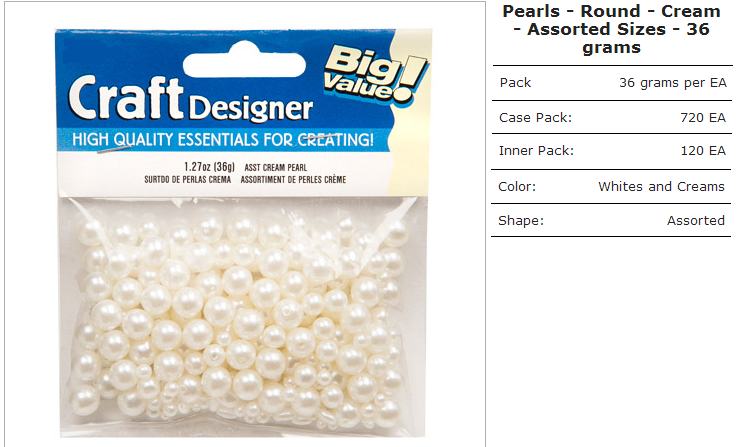
Task: Click the pearl package product image
Action: (244, 233)
